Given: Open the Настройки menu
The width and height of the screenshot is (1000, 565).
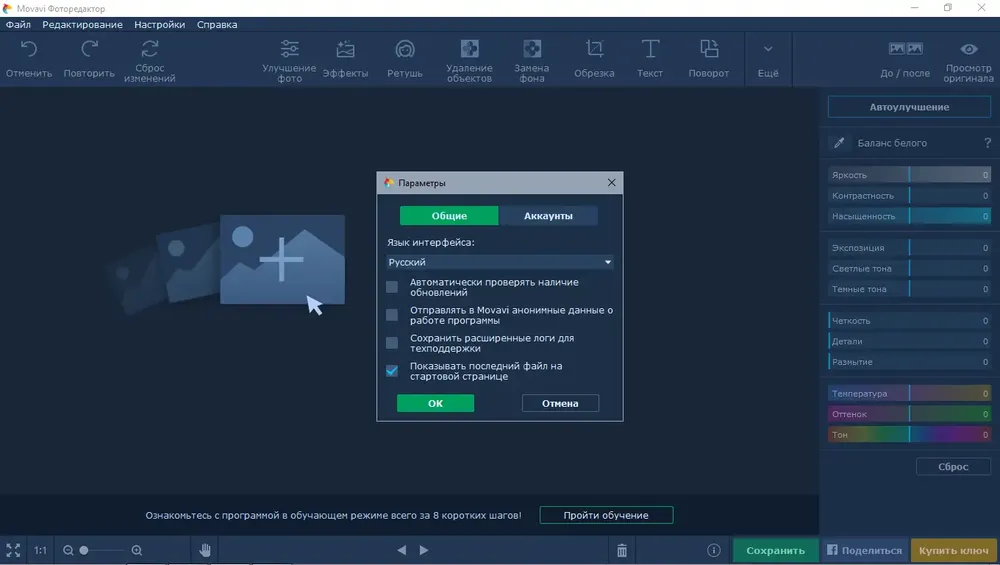Looking at the screenshot, I should click(160, 24).
